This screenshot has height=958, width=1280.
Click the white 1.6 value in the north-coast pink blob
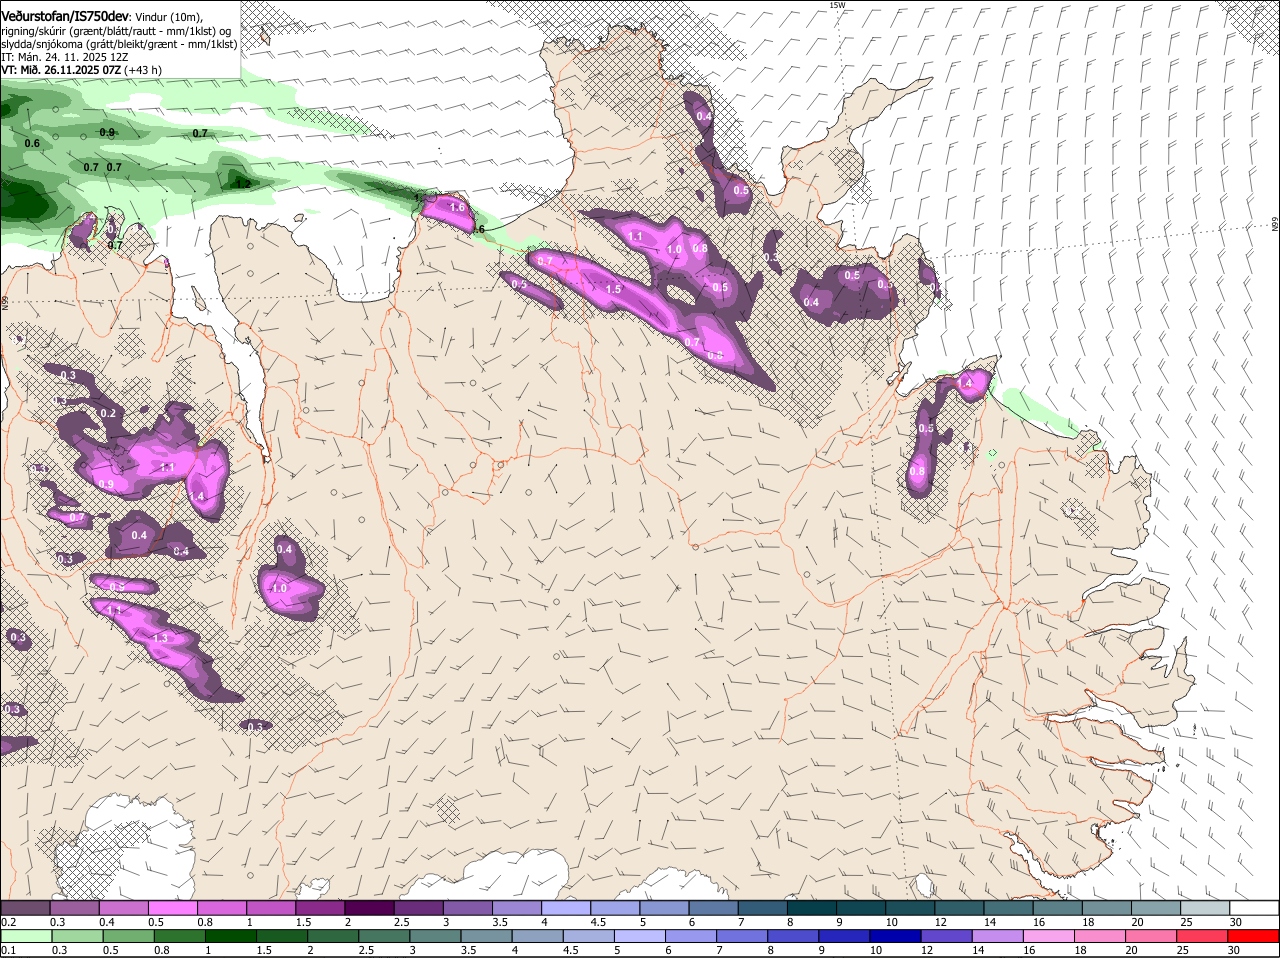(x=459, y=207)
